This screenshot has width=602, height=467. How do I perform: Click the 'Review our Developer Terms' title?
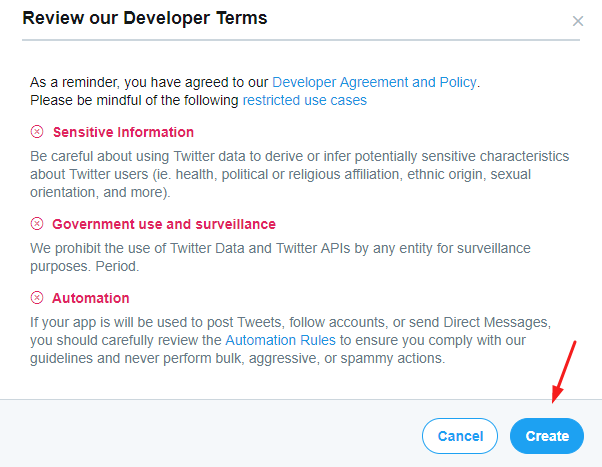coord(145,19)
